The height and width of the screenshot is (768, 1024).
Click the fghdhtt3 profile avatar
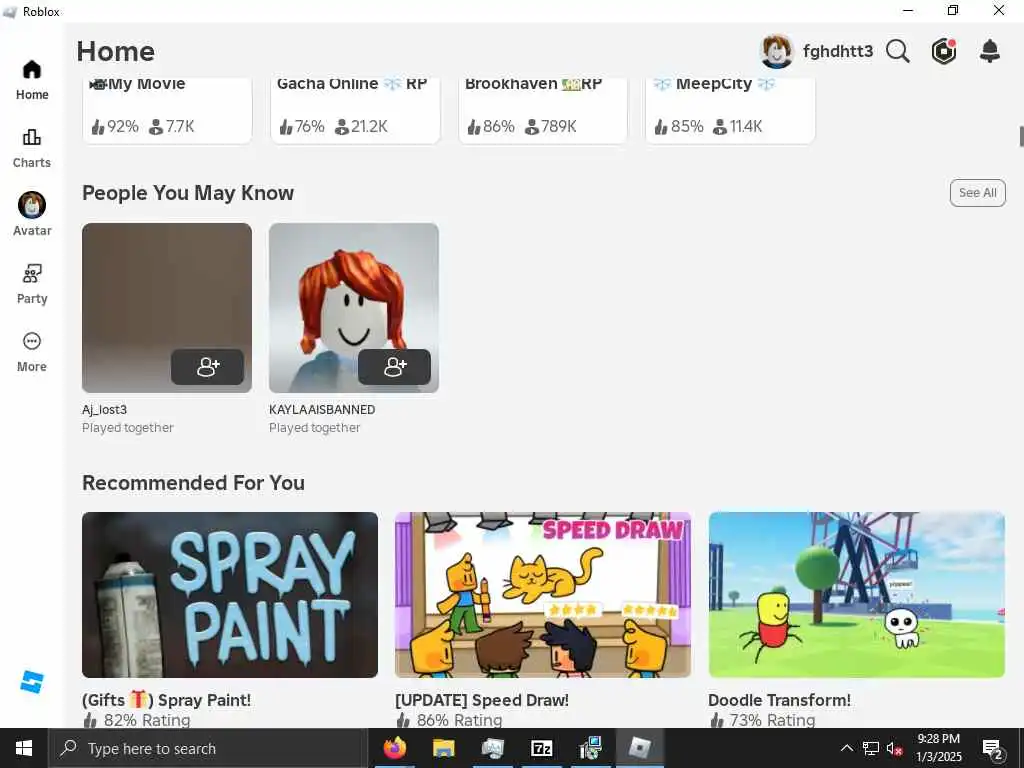click(777, 51)
